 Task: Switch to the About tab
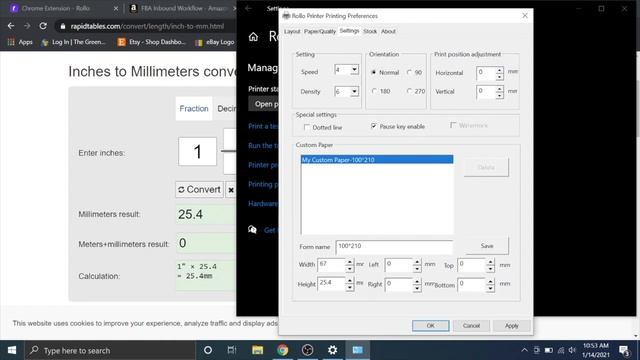pos(388,31)
